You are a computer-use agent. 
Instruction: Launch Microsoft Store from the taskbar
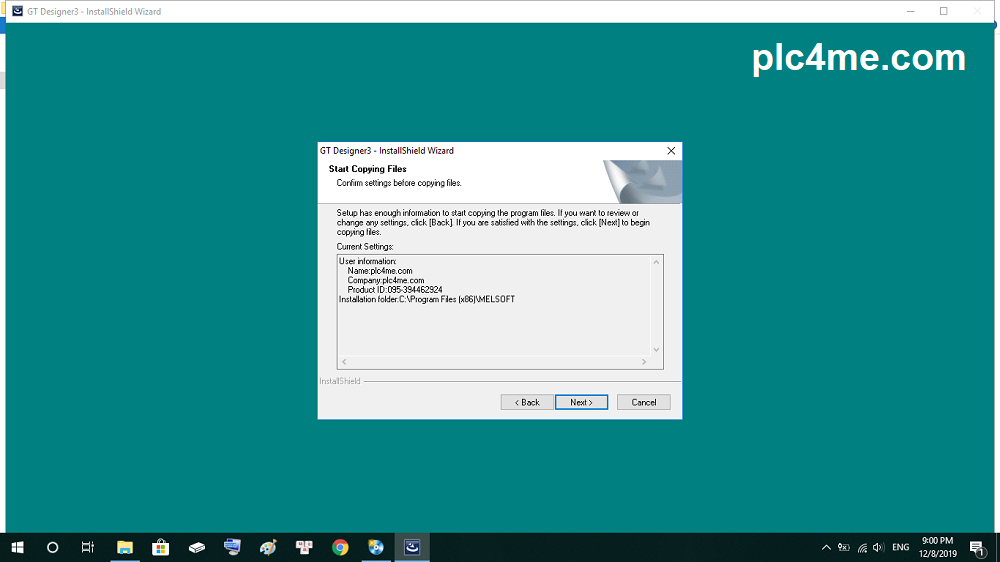coord(160,547)
